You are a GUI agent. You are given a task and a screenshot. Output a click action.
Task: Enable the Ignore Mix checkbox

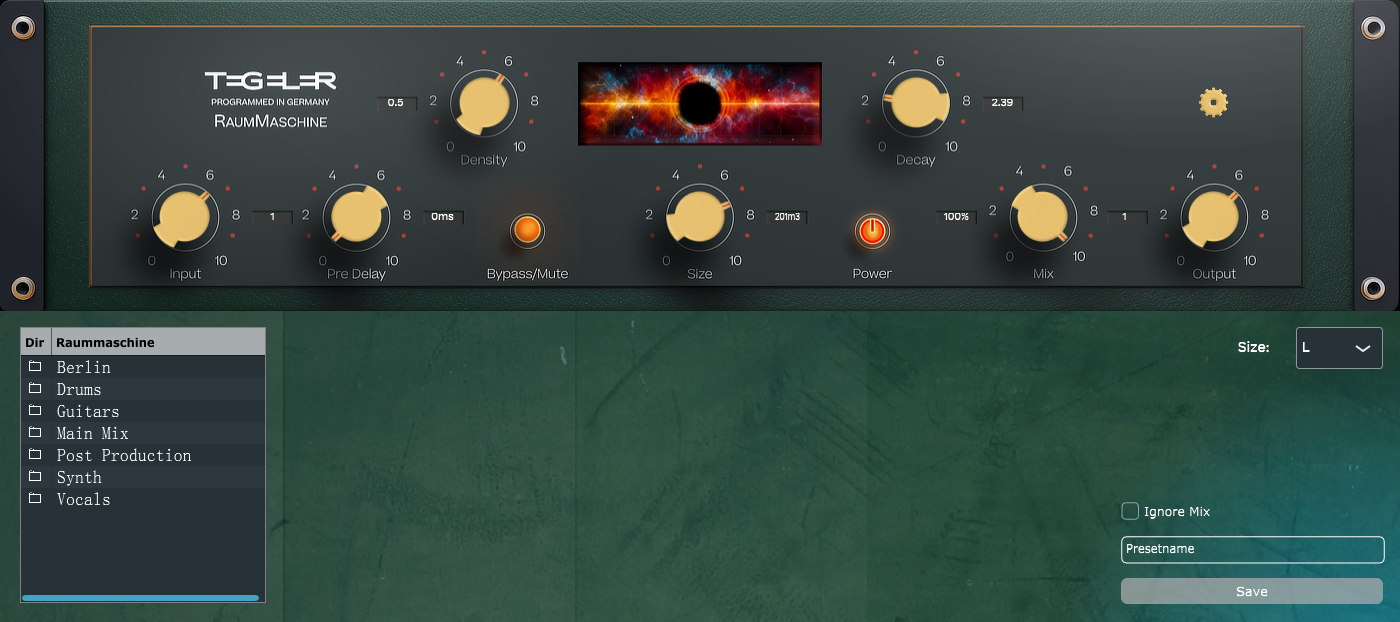pyautogui.click(x=1130, y=511)
